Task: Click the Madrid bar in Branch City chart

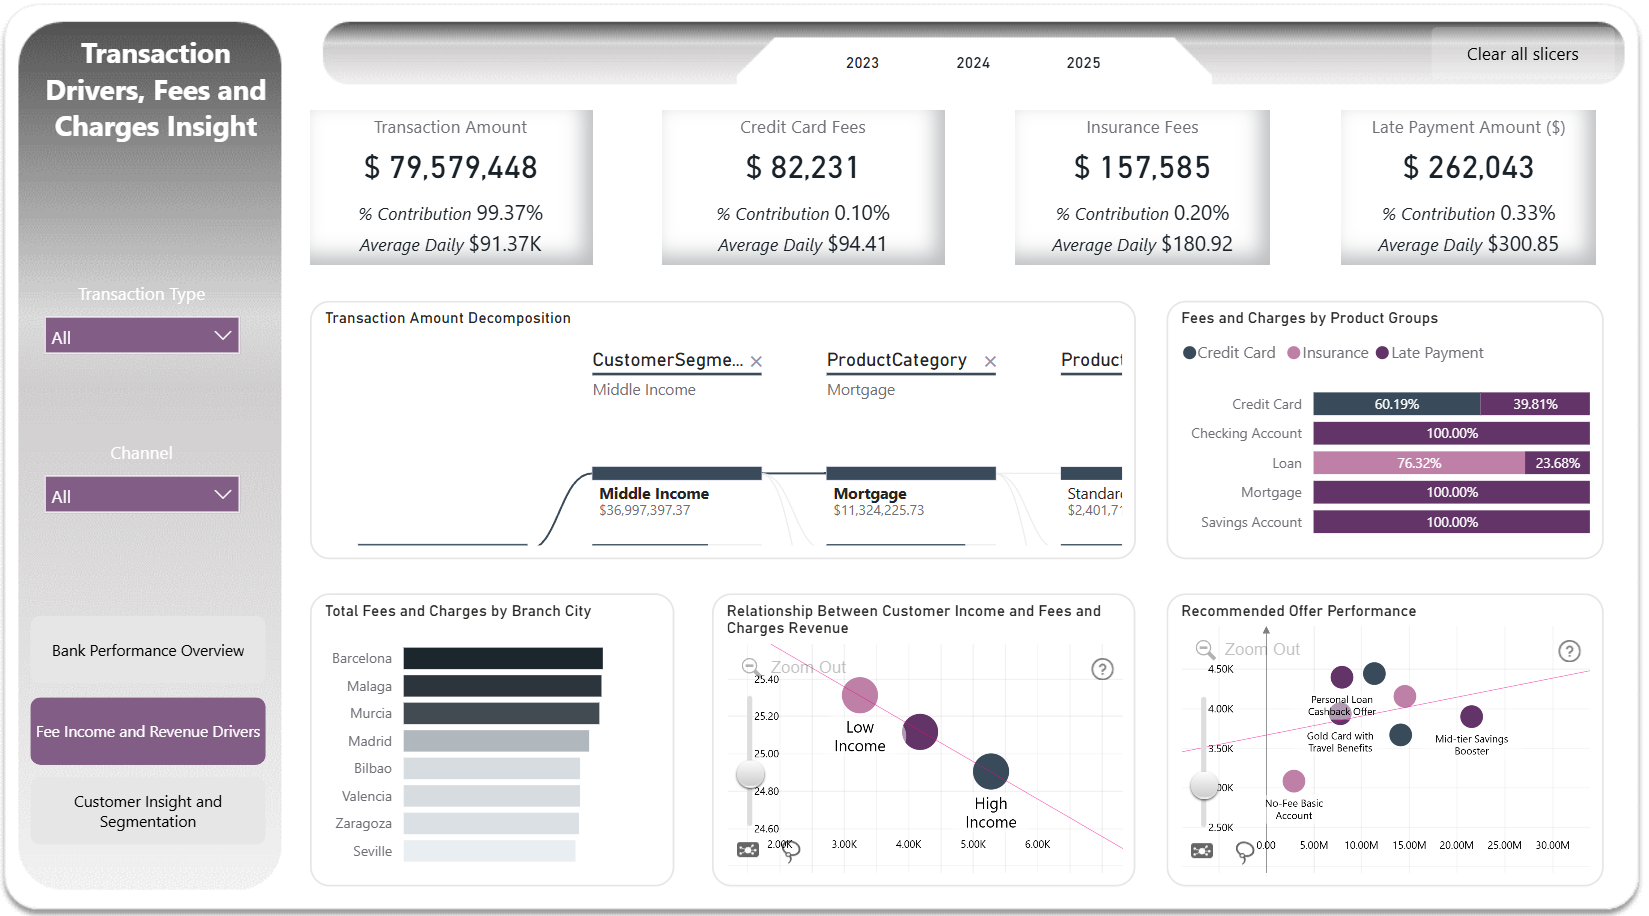Action: (496, 741)
